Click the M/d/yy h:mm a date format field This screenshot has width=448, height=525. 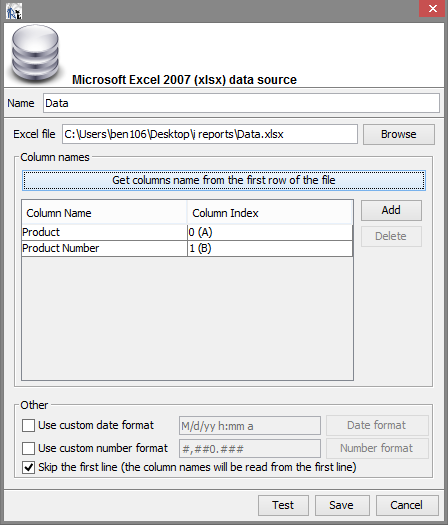click(x=250, y=426)
